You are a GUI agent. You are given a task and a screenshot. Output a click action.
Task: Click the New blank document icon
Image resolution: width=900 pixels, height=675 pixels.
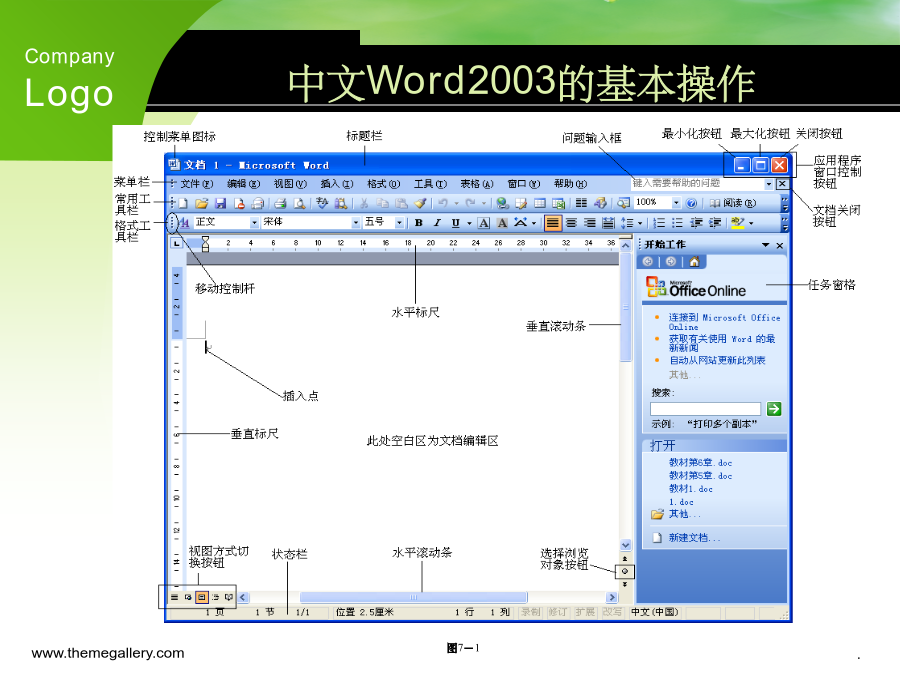point(183,203)
